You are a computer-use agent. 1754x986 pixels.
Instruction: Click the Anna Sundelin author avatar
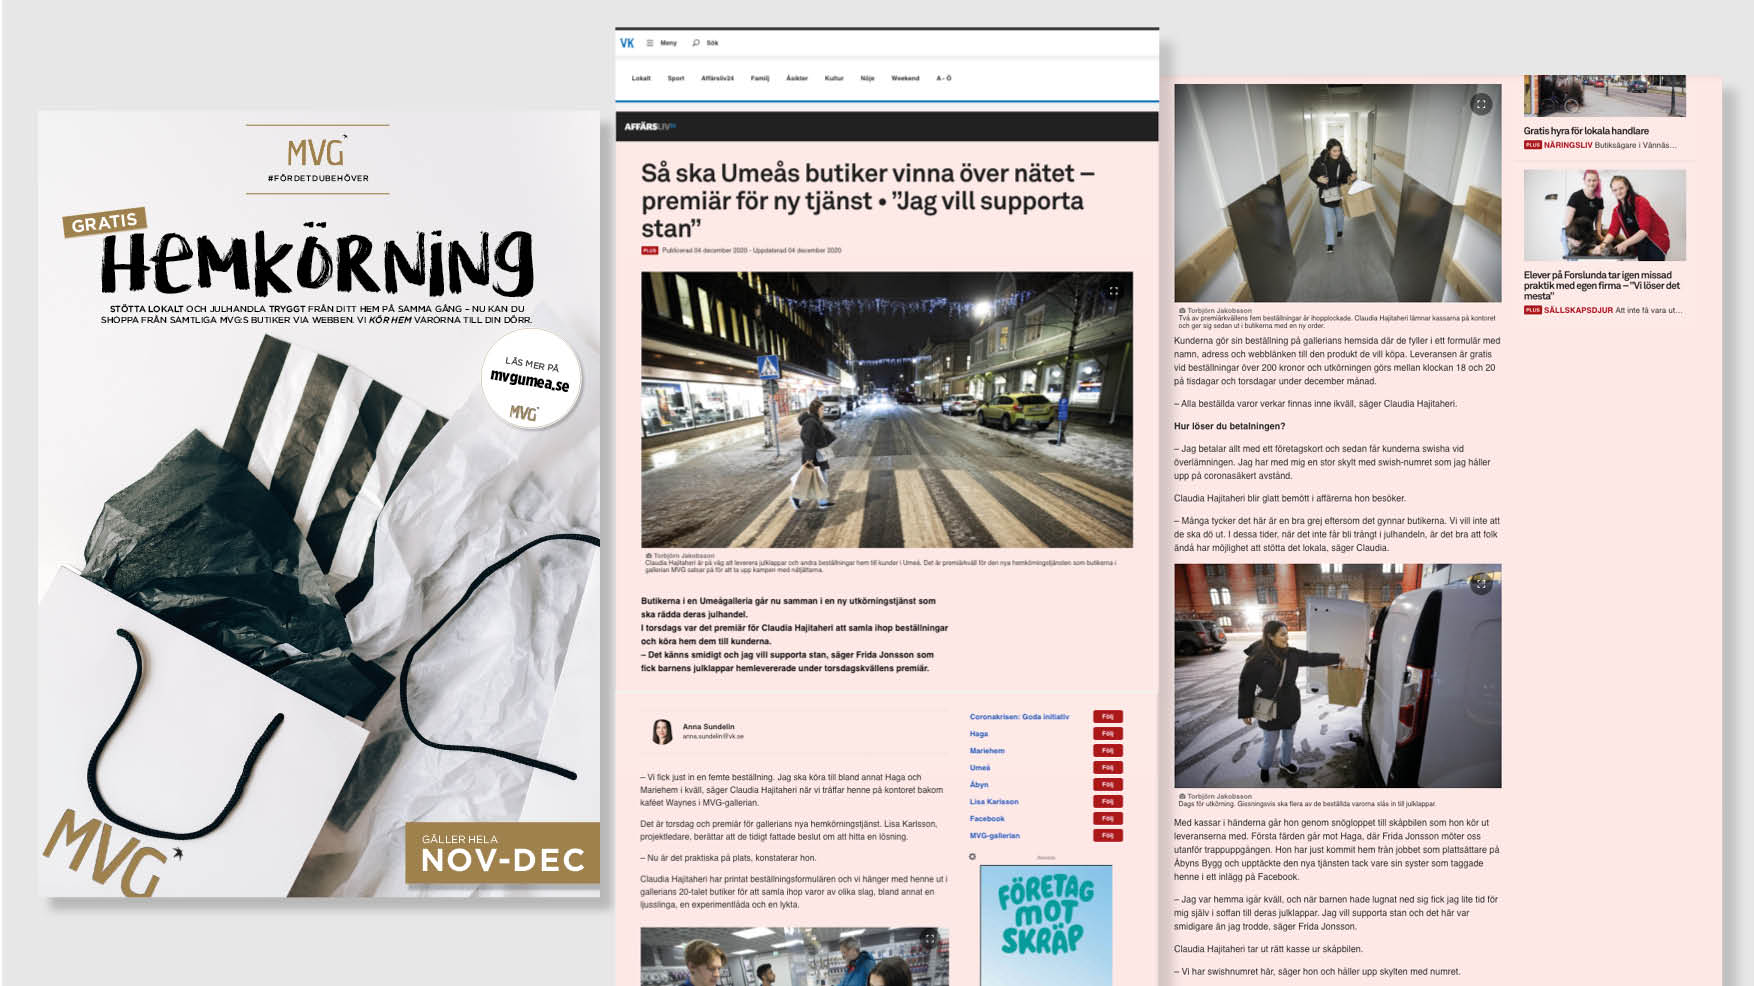662,732
